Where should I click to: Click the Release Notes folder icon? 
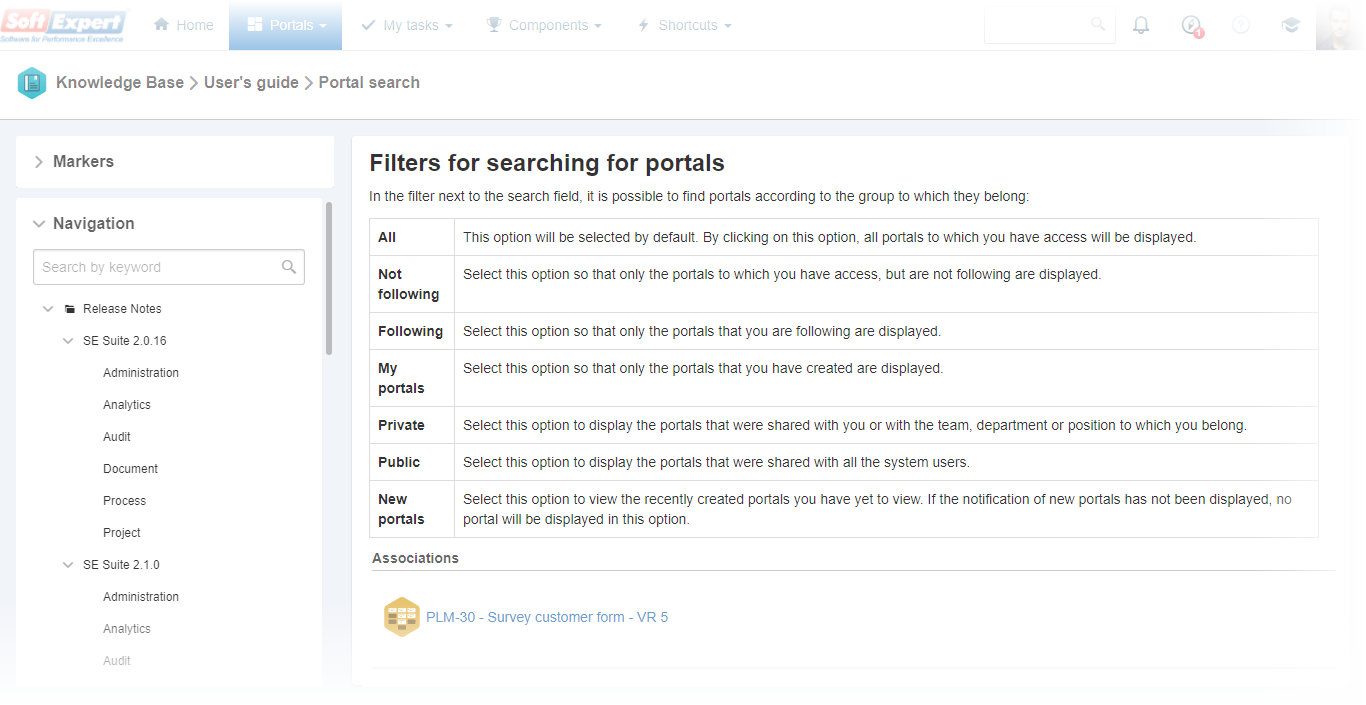[70, 309]
